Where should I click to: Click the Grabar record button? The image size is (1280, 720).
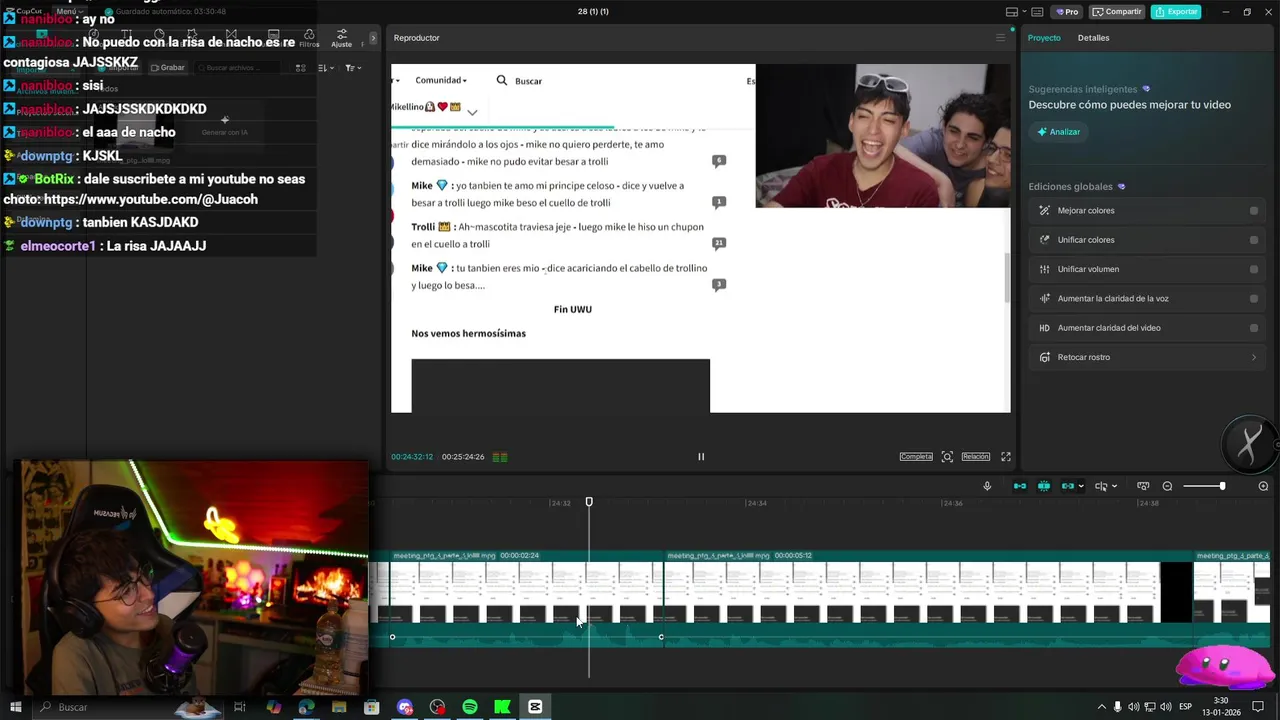[x=167, y=68]
